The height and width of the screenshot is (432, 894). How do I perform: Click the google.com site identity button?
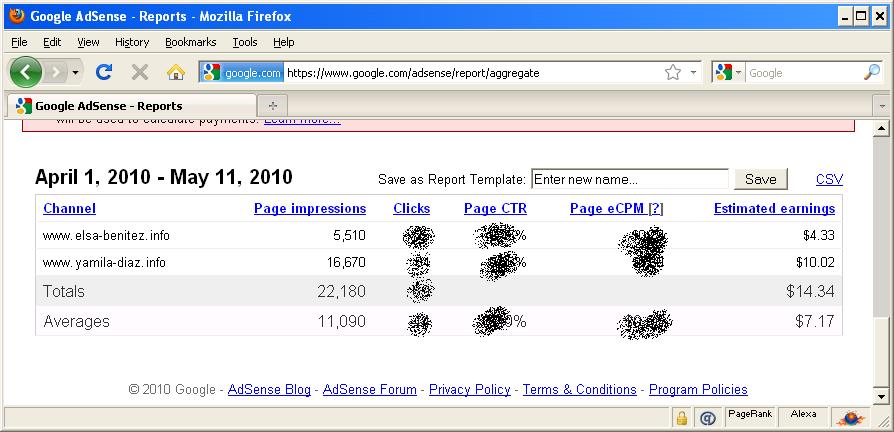click(x=242, y=72)
